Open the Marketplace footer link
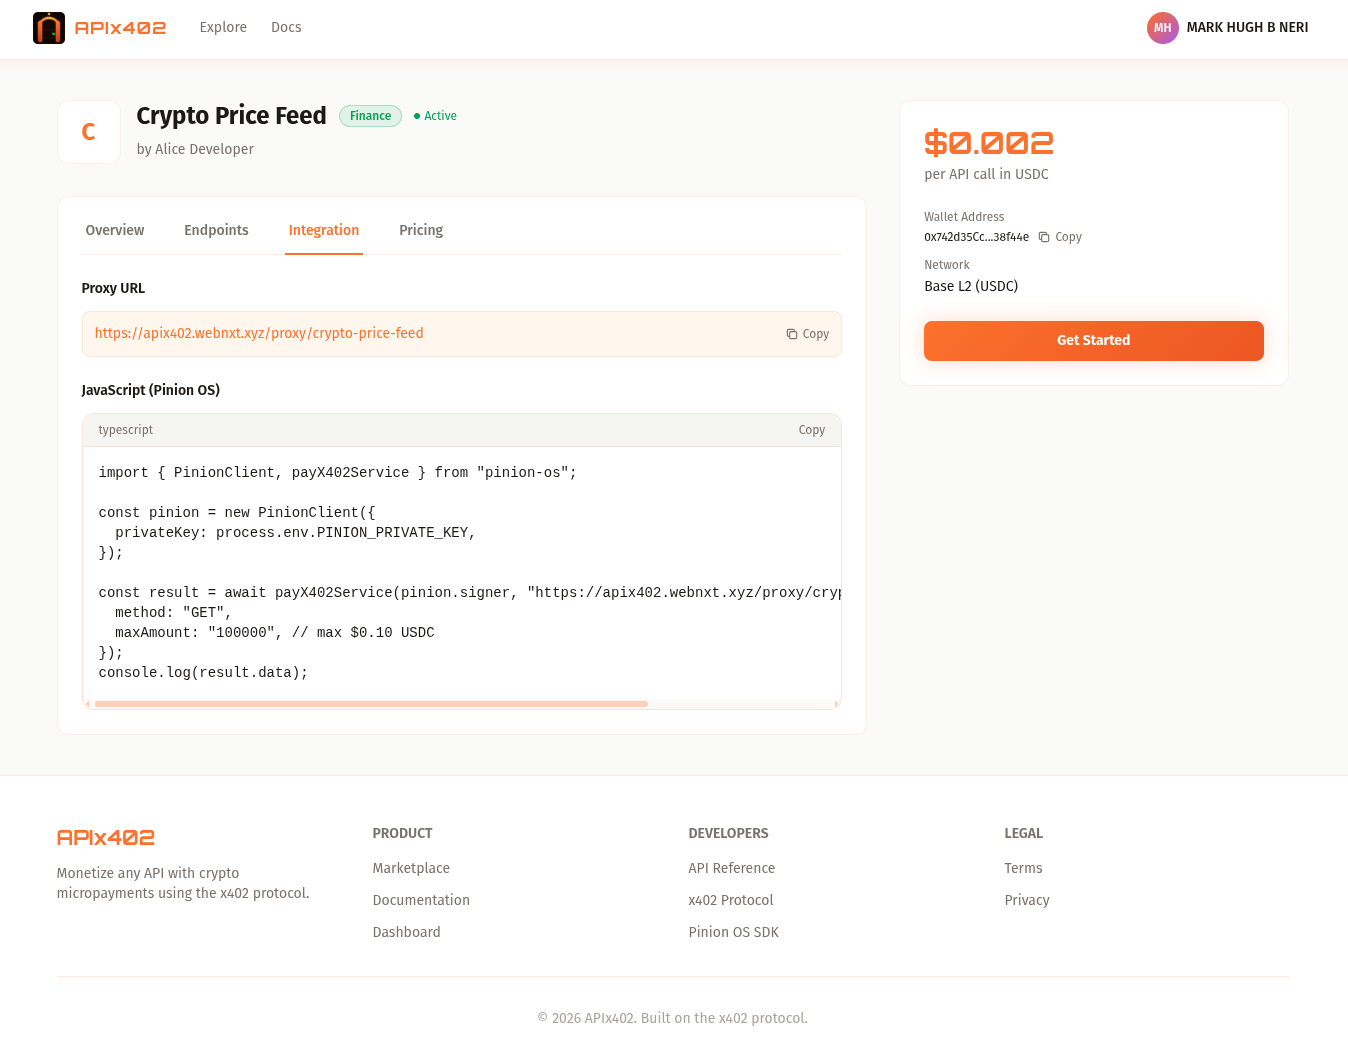Viewport: 1348px width, 1050px height. (x=411, y=868)
